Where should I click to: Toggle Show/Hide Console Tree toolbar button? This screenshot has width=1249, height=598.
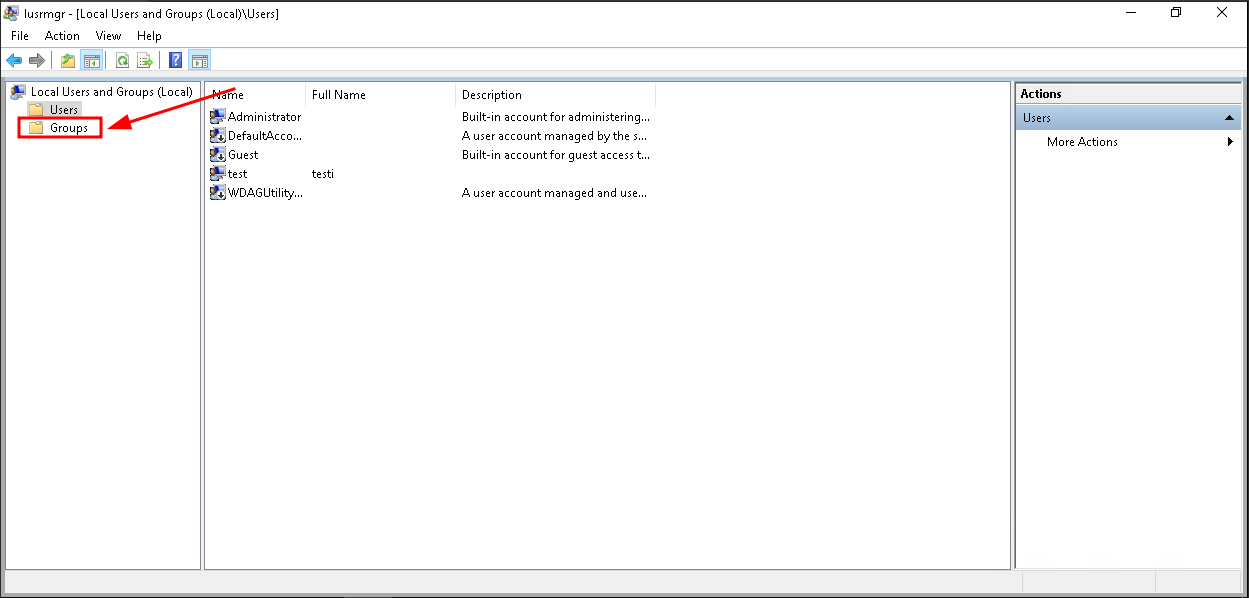[91, 60]
